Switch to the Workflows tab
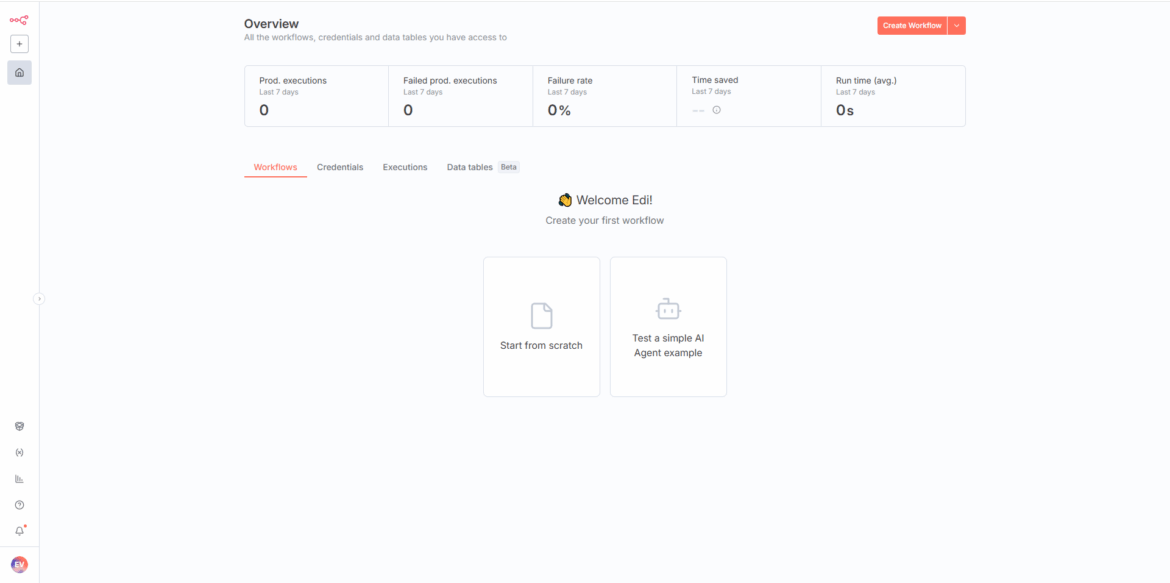The width and height of the screenshot is (1170, 583). click(275, 167)
